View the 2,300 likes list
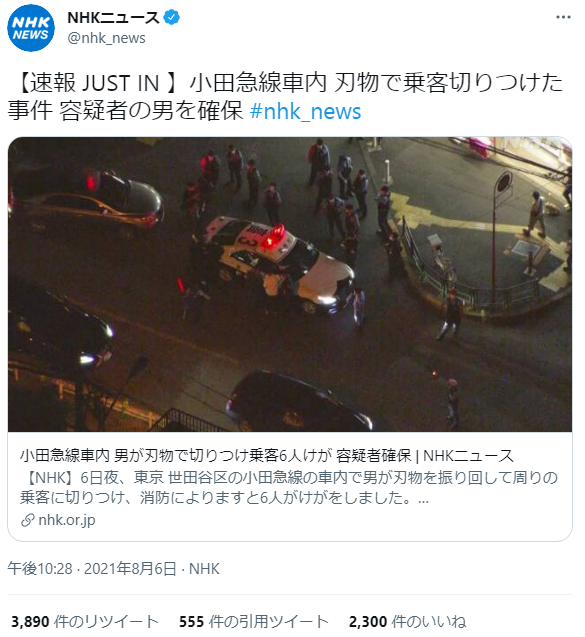This screenshot has width=585, height=637. point(407,622)
